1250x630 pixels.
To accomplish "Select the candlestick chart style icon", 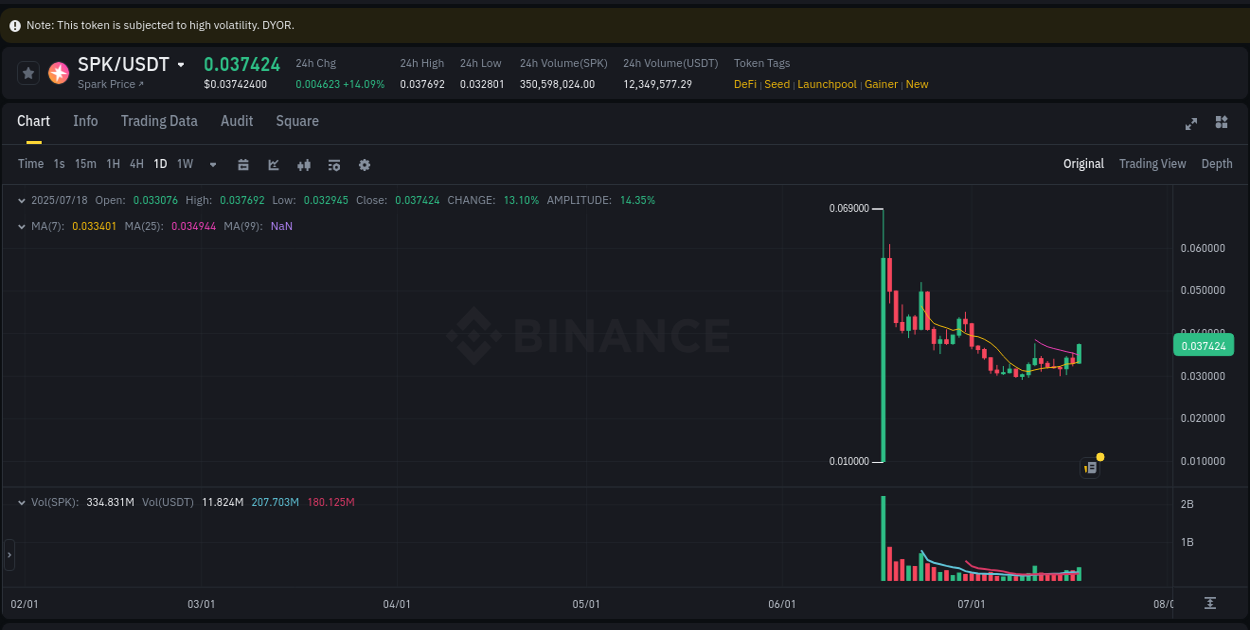I will (x=303, y=164).
